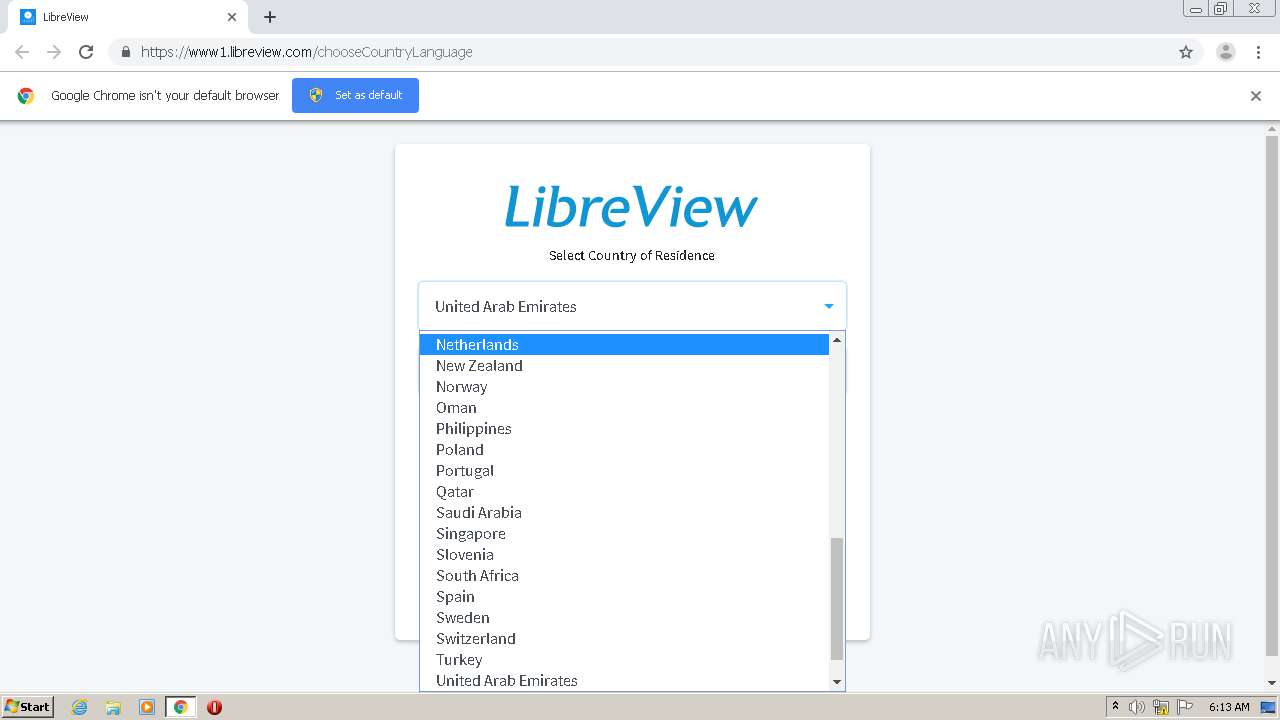Click the show desktop tray icon
The image size is (1280, 720).
point(1268,707)
